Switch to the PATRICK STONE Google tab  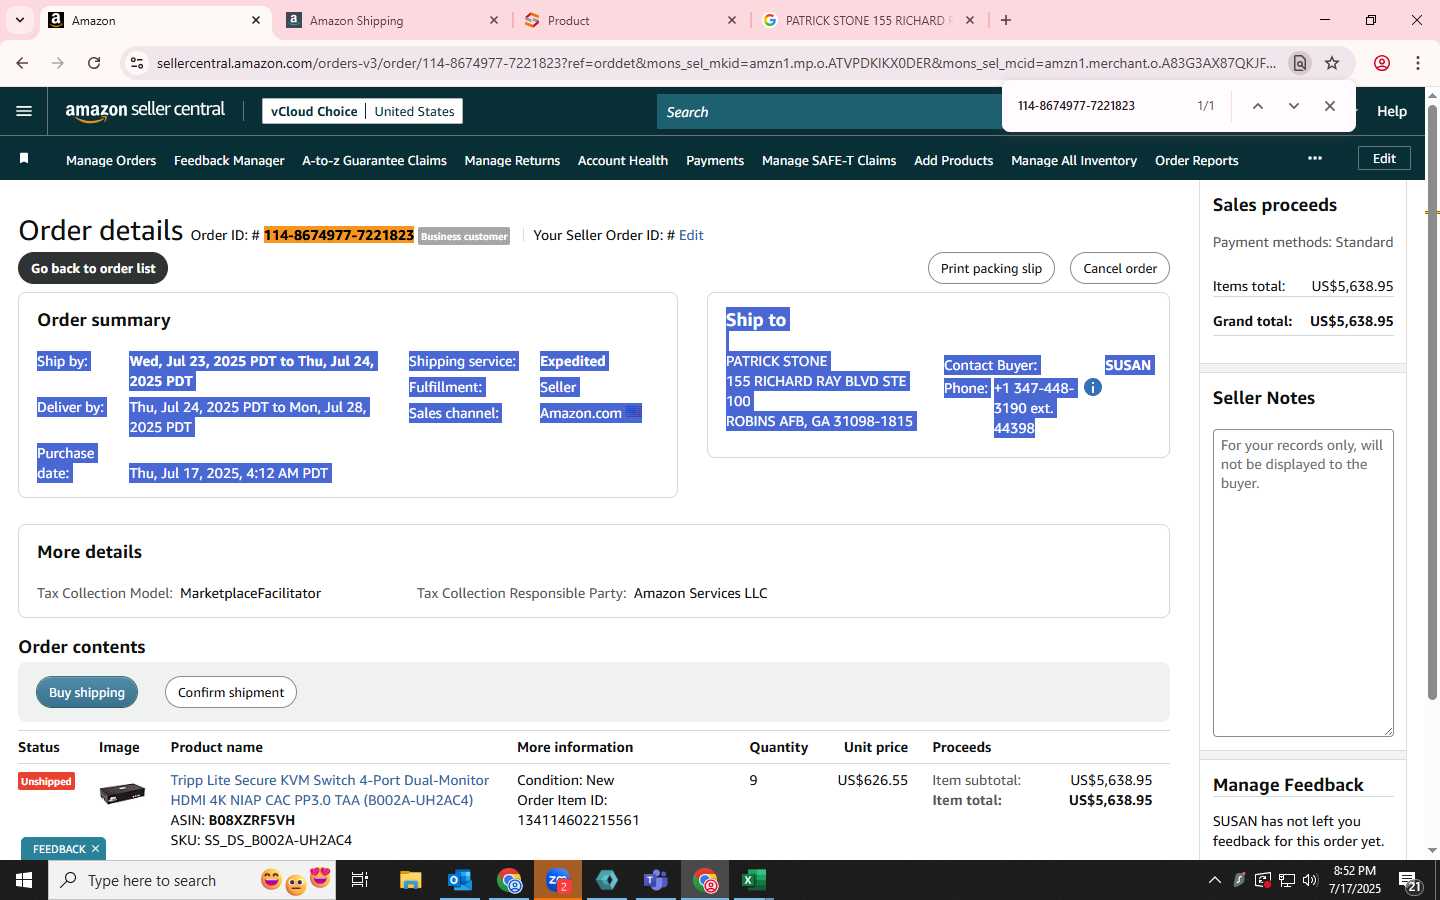[868, 20]
